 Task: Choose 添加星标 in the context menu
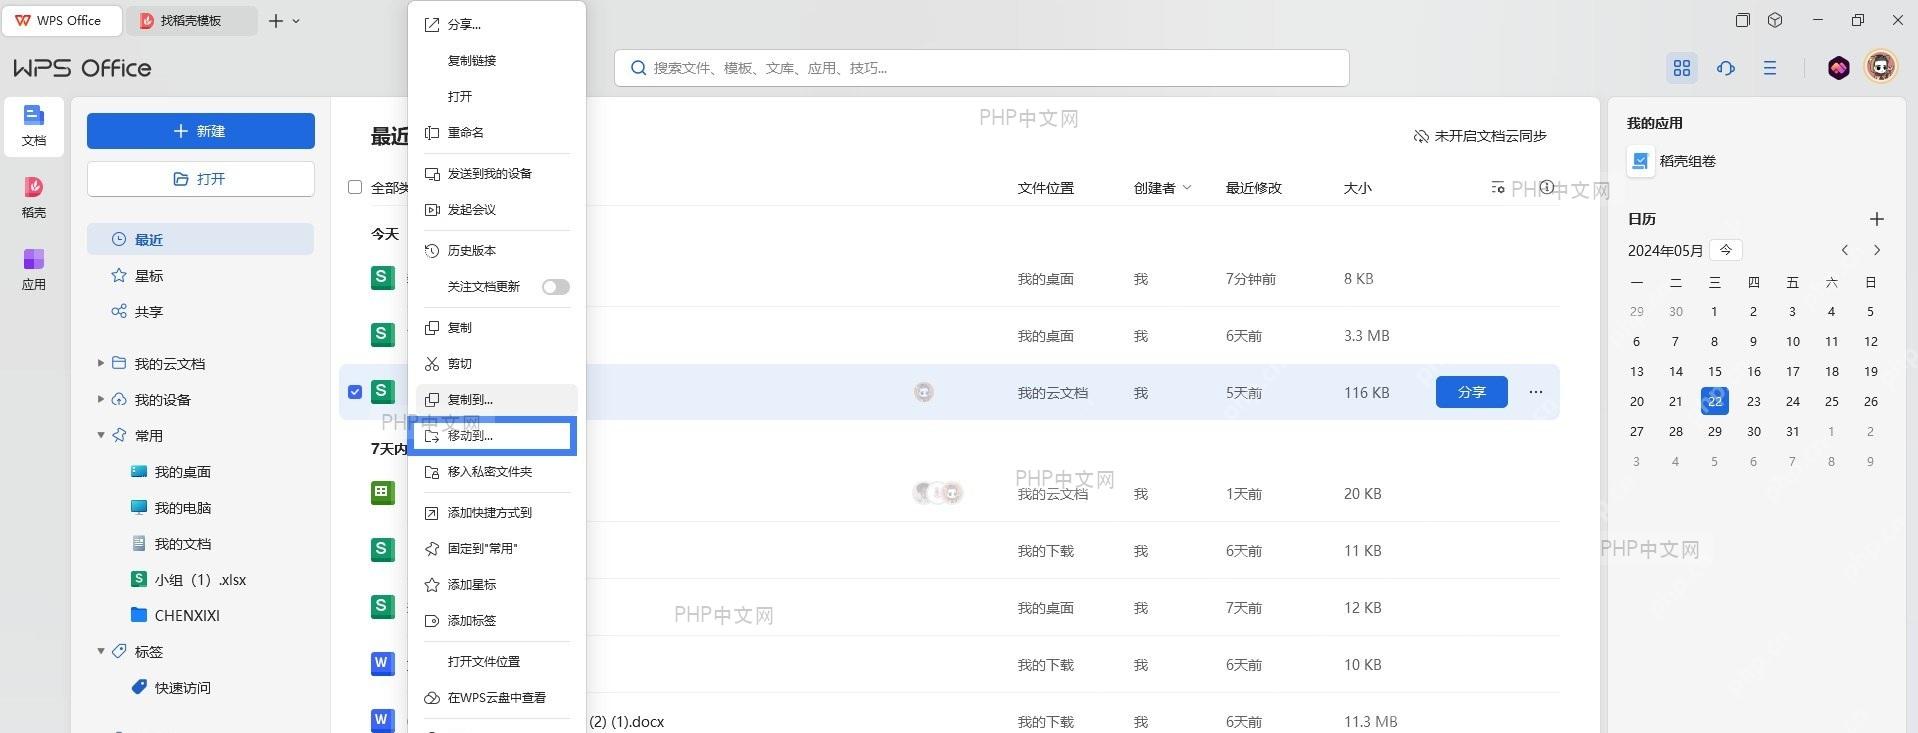[x=497, y=584]
